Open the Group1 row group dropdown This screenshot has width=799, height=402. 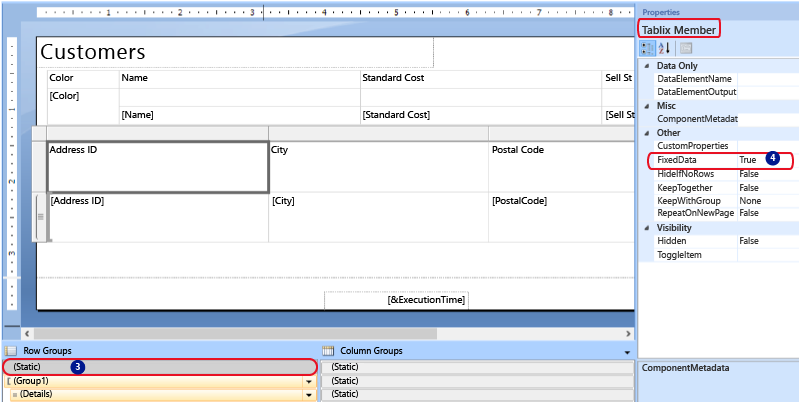pyautogui.click(x=308, y=381)
